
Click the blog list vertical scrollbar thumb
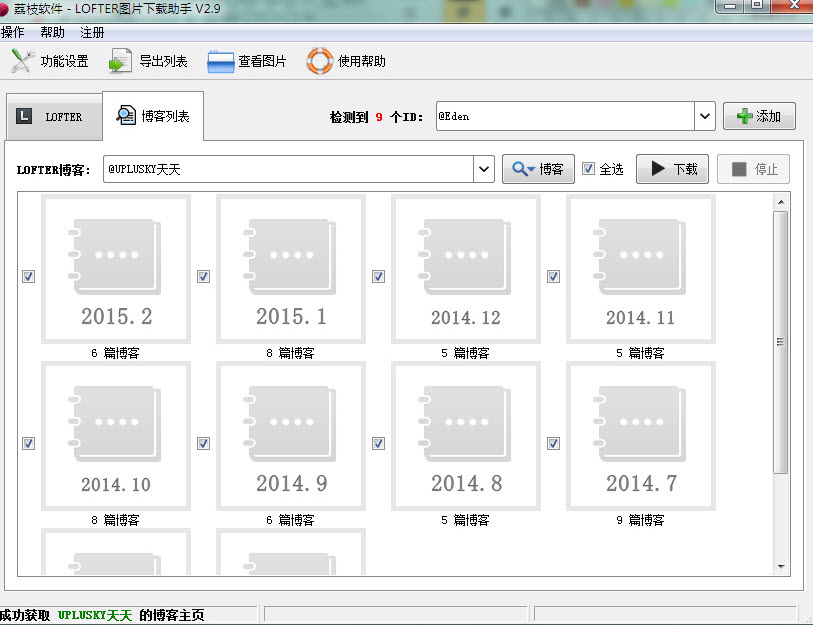(x=780, y=342)
